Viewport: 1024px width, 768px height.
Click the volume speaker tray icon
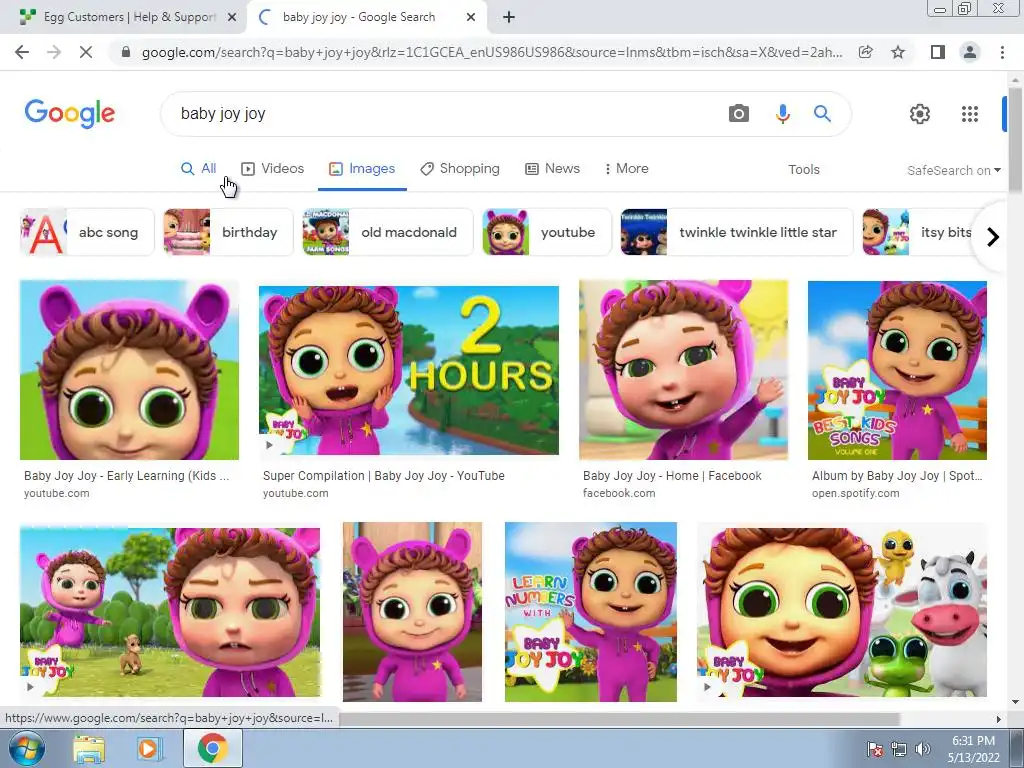[x=923, y=749]
